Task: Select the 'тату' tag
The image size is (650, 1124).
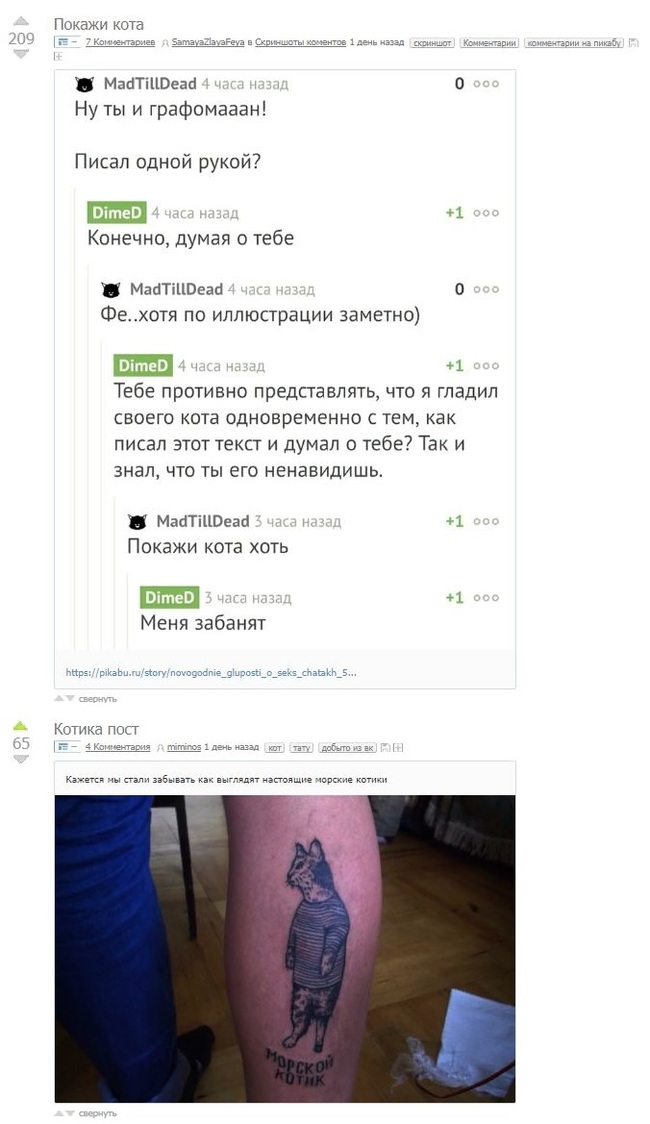Action: (302, 747)
